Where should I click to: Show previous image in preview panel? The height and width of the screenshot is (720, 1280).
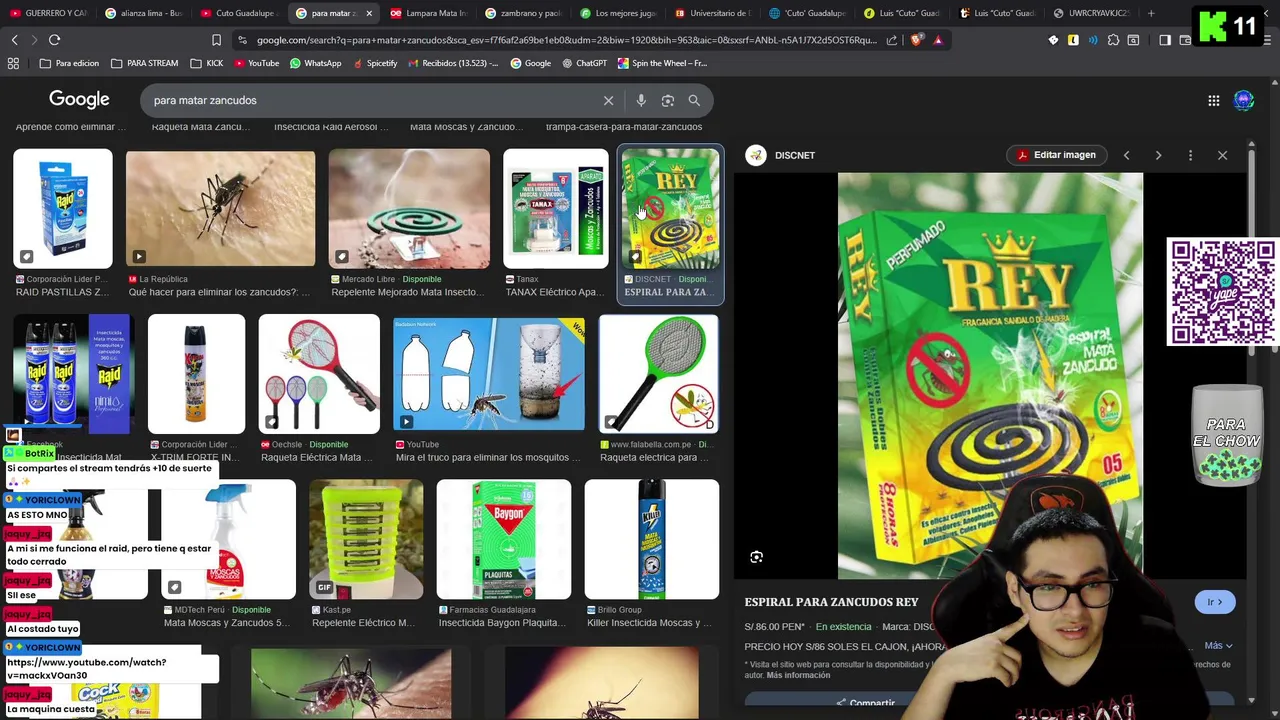point(1126,155)
